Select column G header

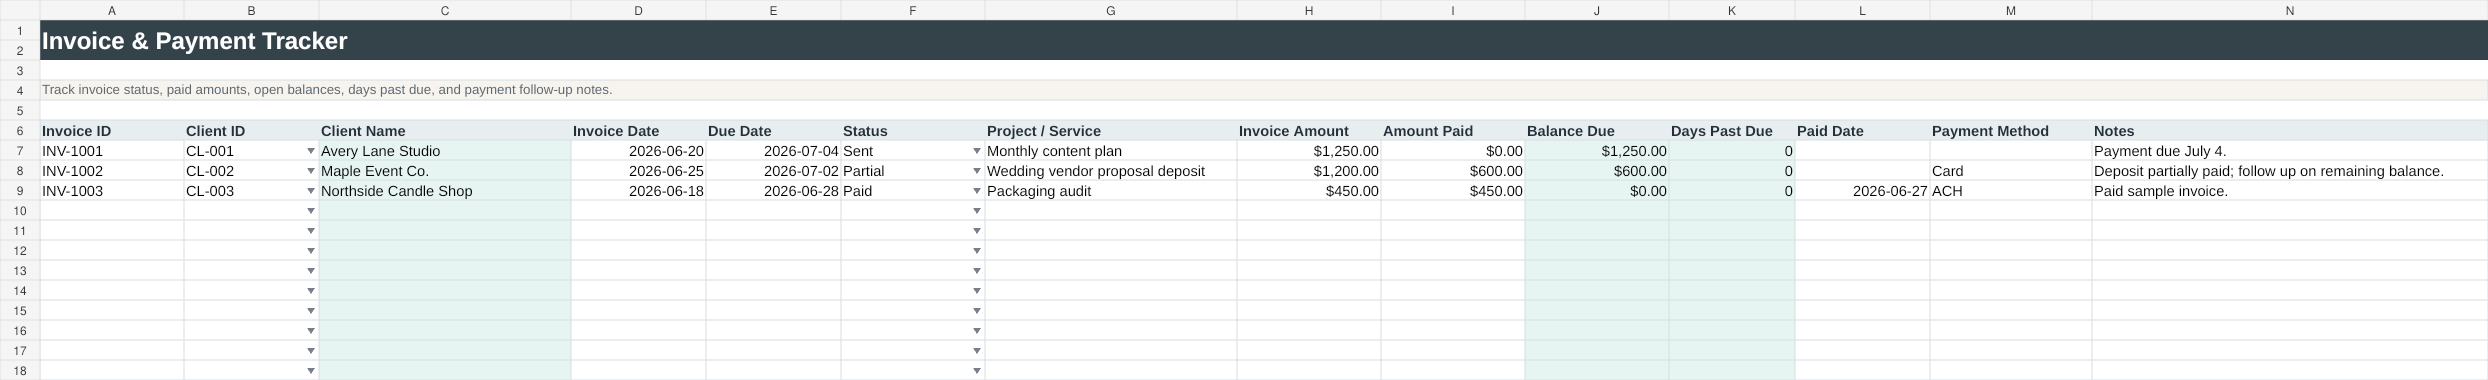point(1111,10)
